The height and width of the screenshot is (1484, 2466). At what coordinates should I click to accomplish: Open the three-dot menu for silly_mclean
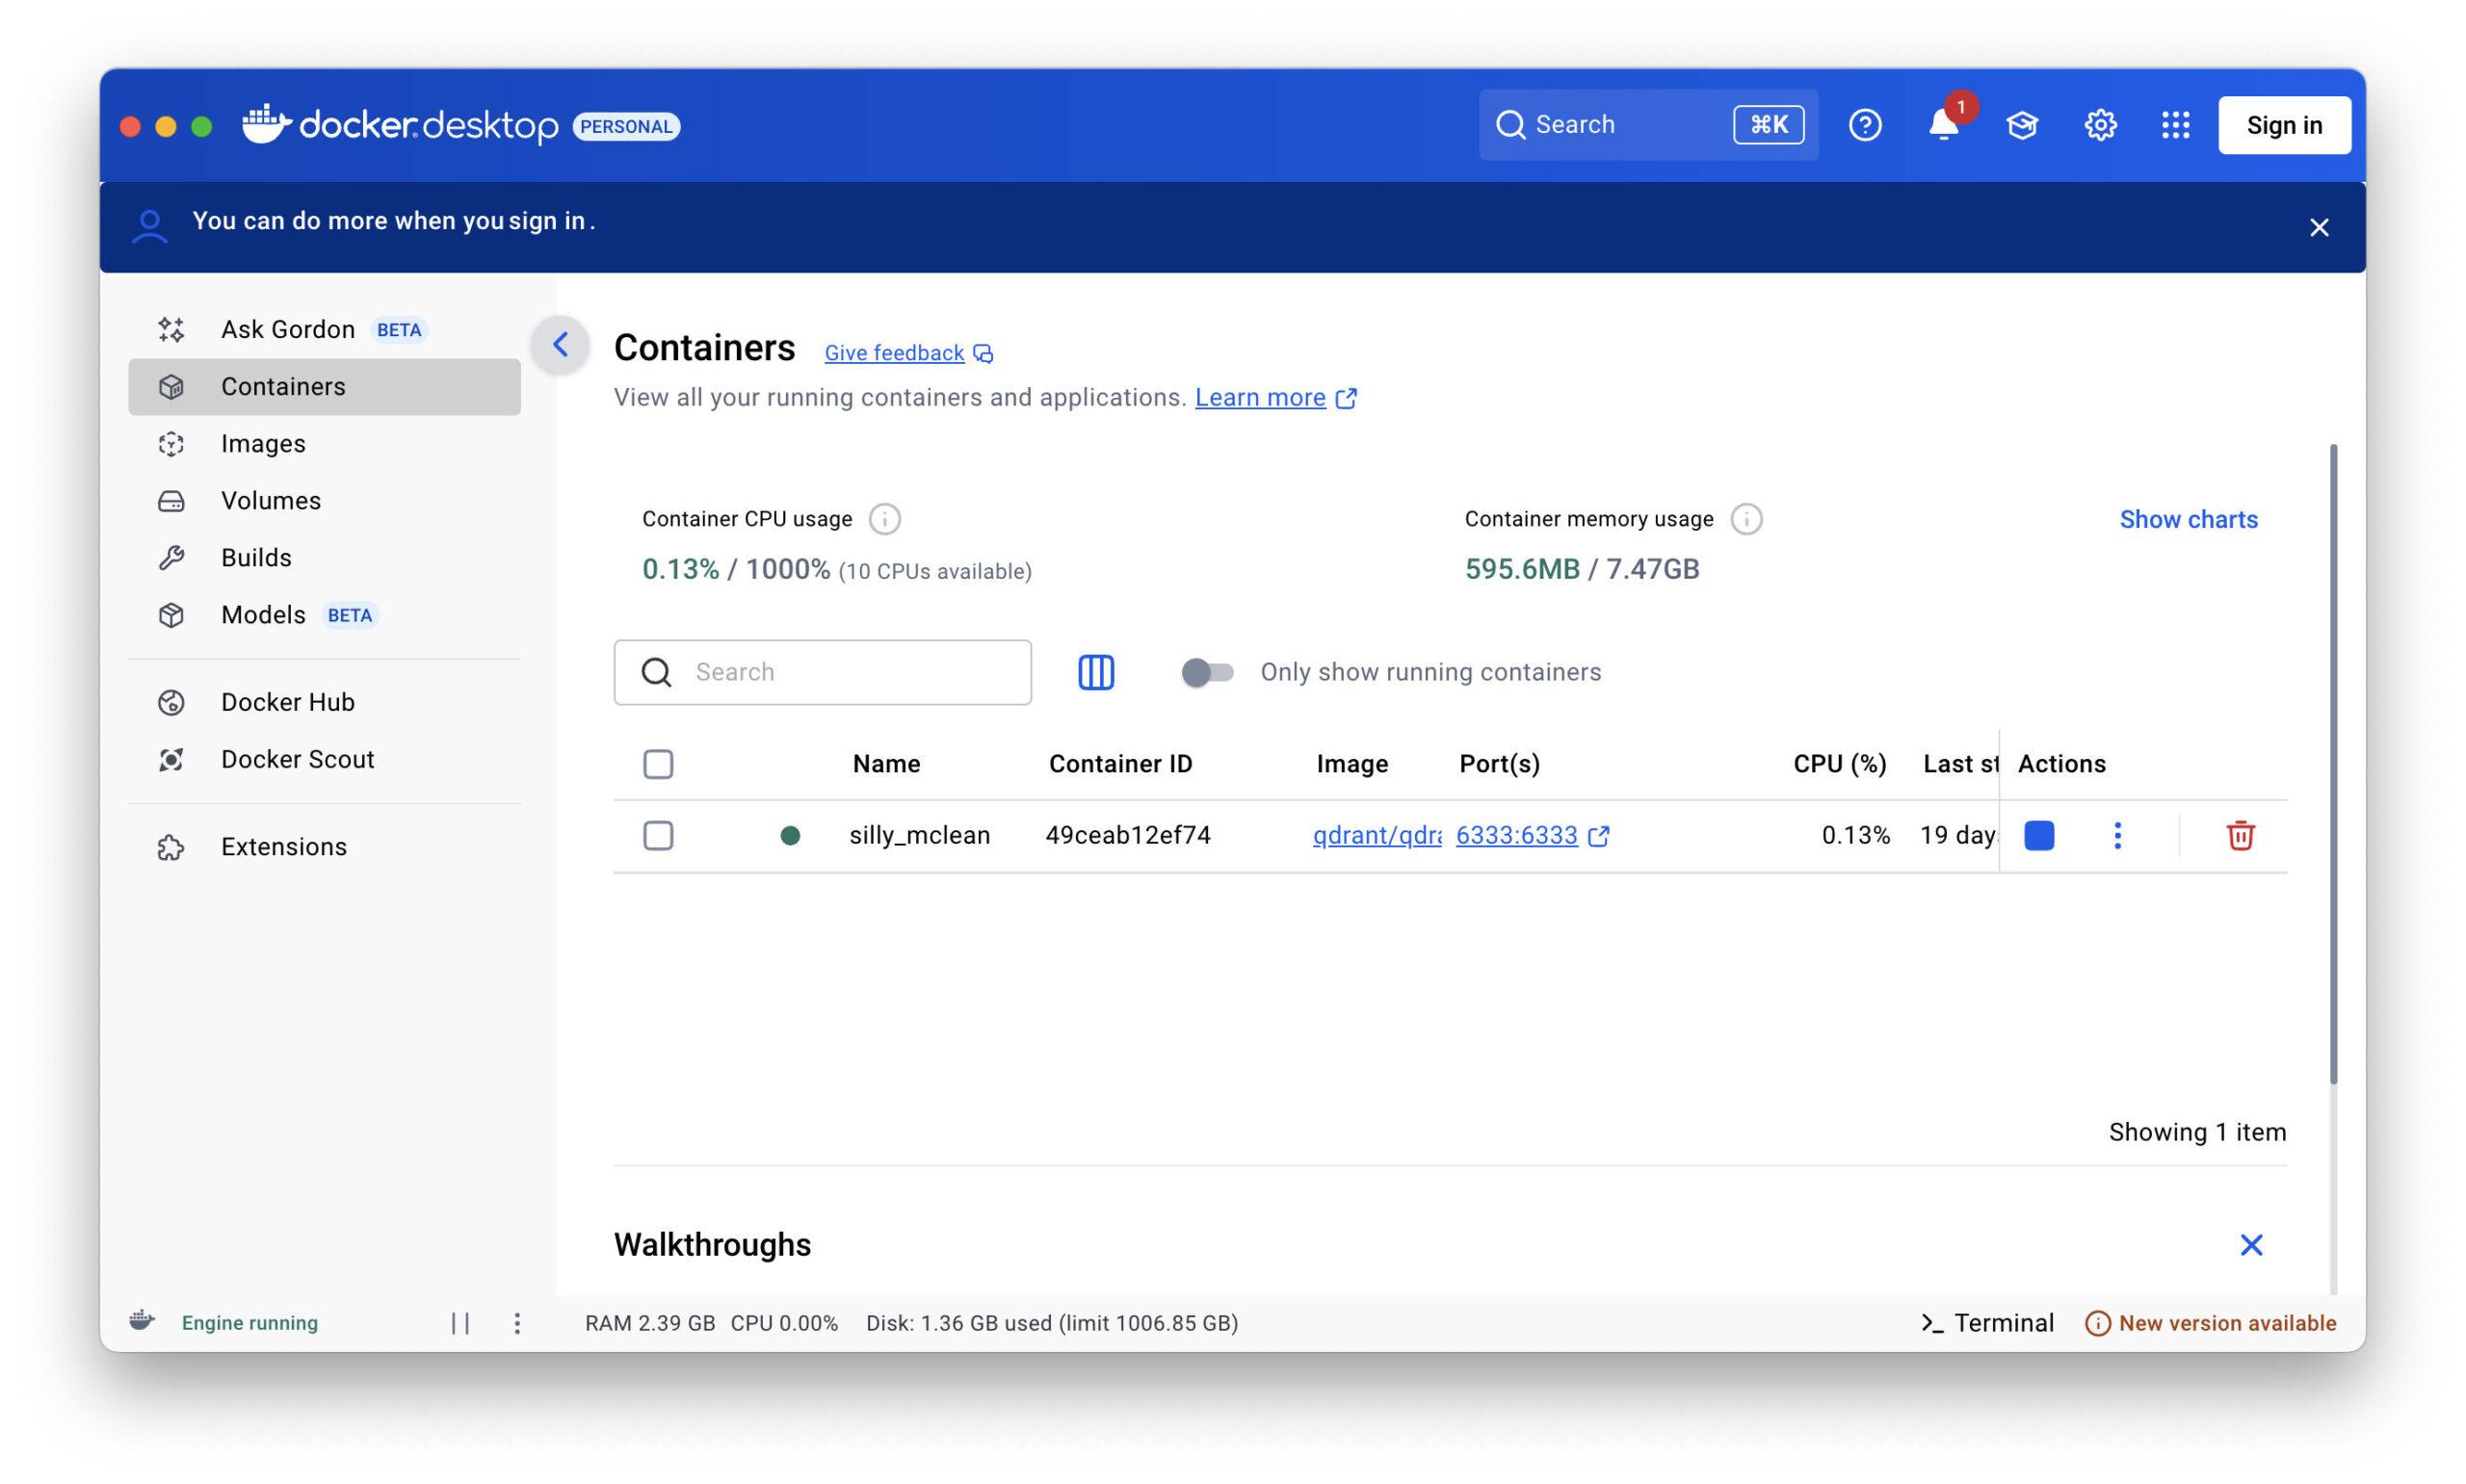click(2117, 835)
